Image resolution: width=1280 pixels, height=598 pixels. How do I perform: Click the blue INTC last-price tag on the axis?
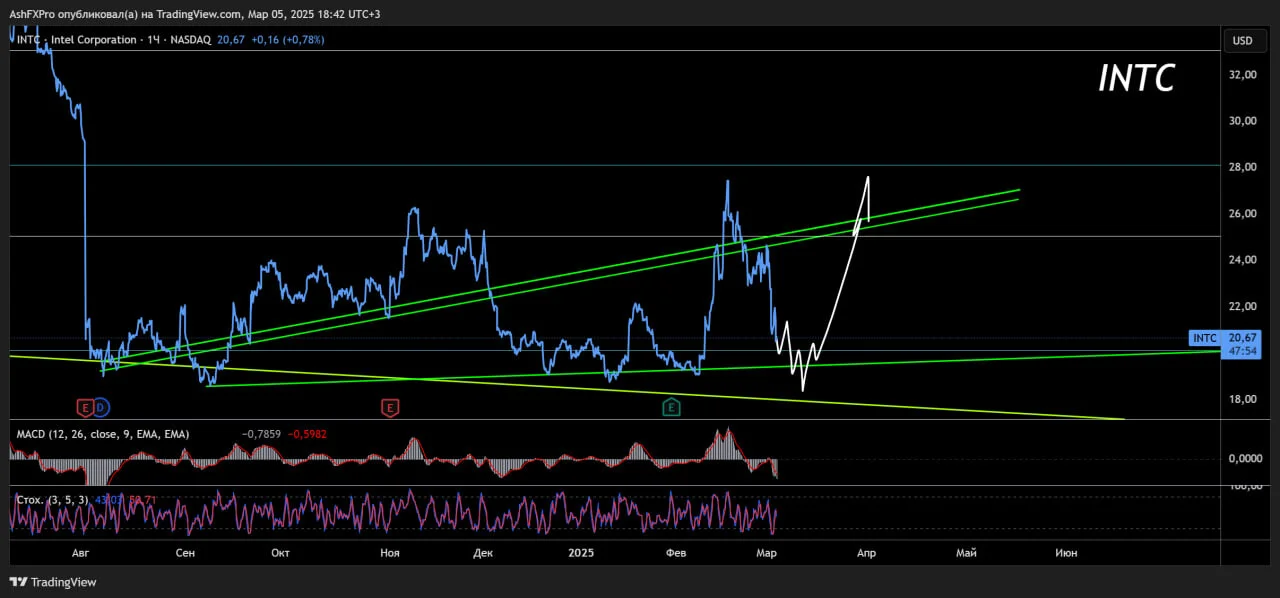click(1204, 338)
